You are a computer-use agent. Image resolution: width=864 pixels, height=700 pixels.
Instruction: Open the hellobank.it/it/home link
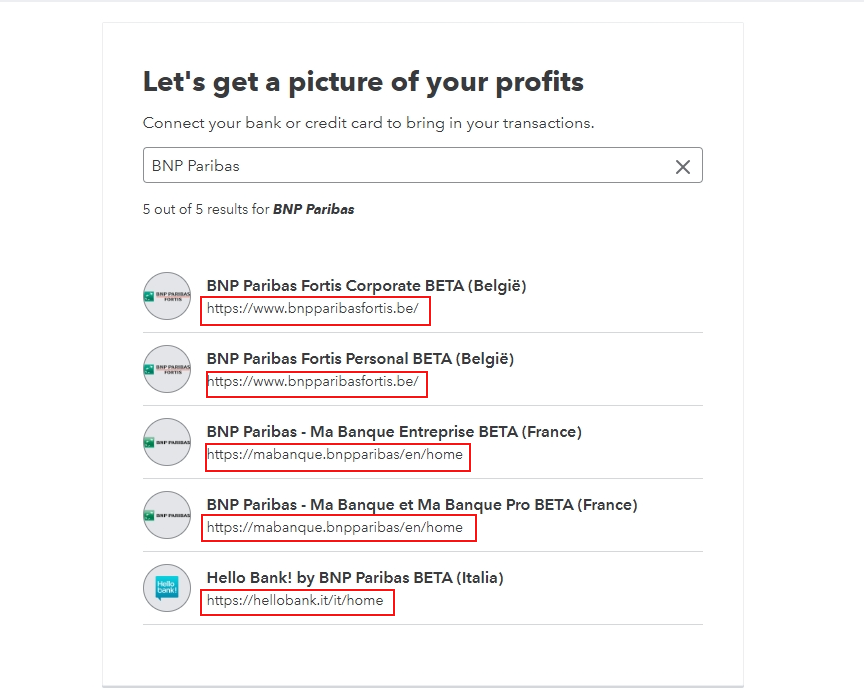pyautogui.click(x=295, y=601)
